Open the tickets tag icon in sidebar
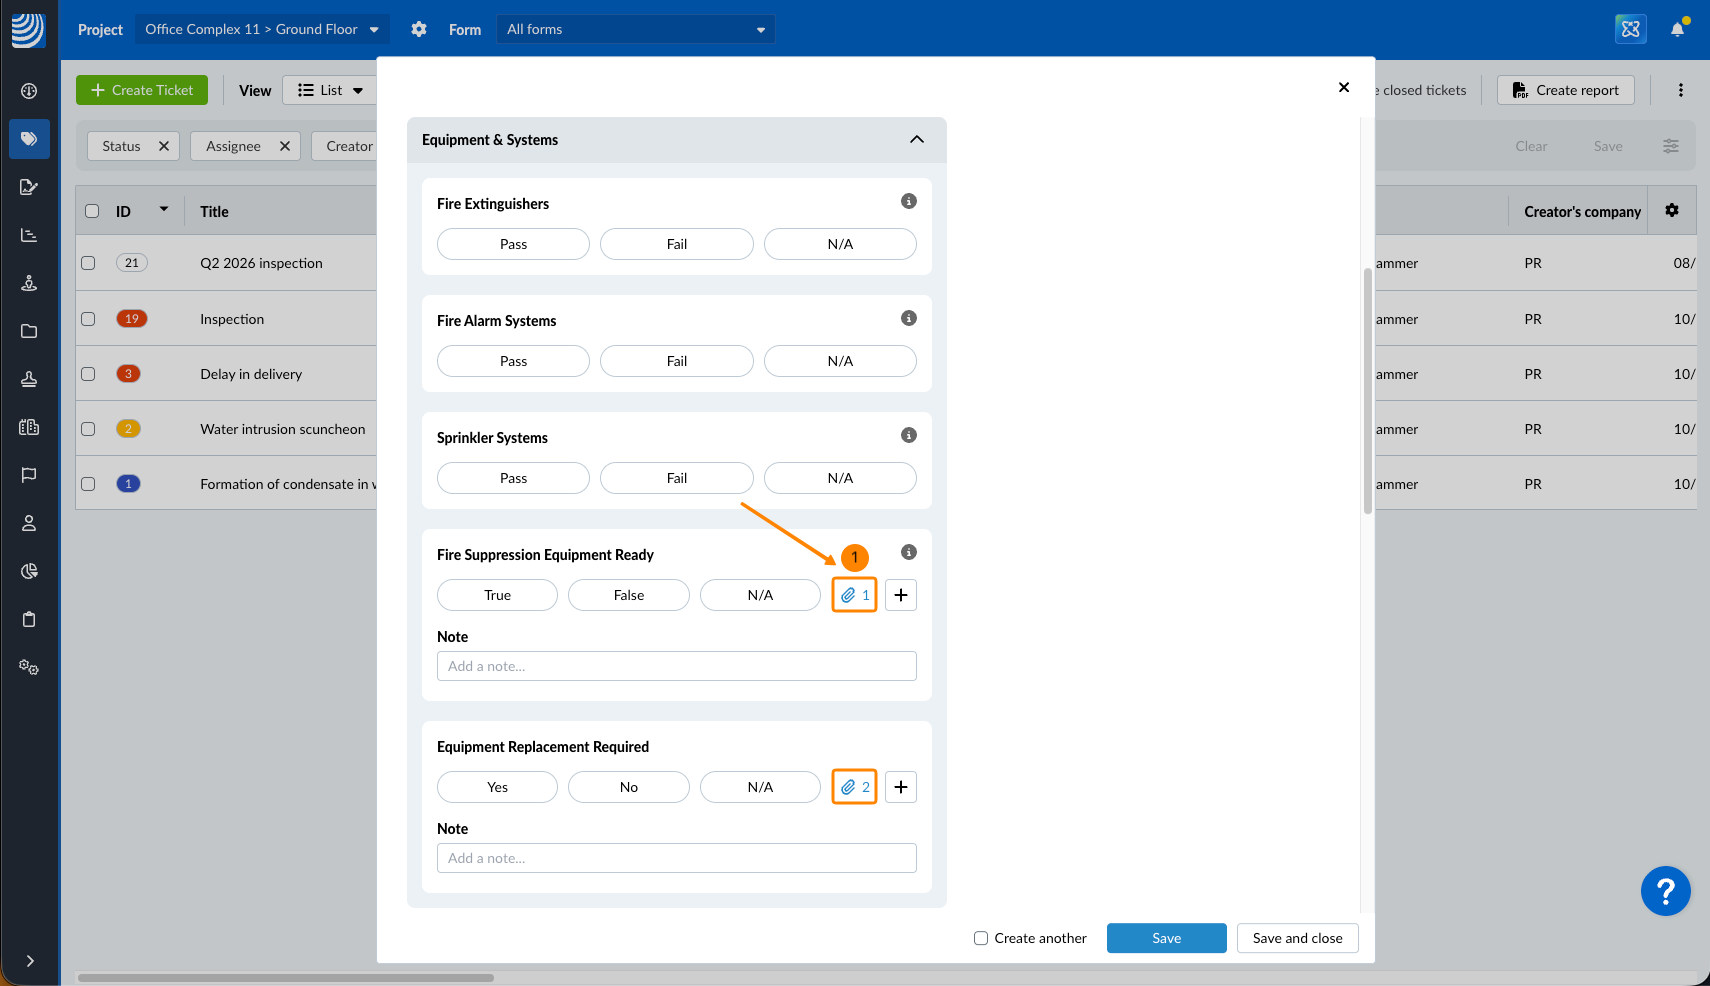The height and width of the screenshot is (986, 1710). [29, 139]
